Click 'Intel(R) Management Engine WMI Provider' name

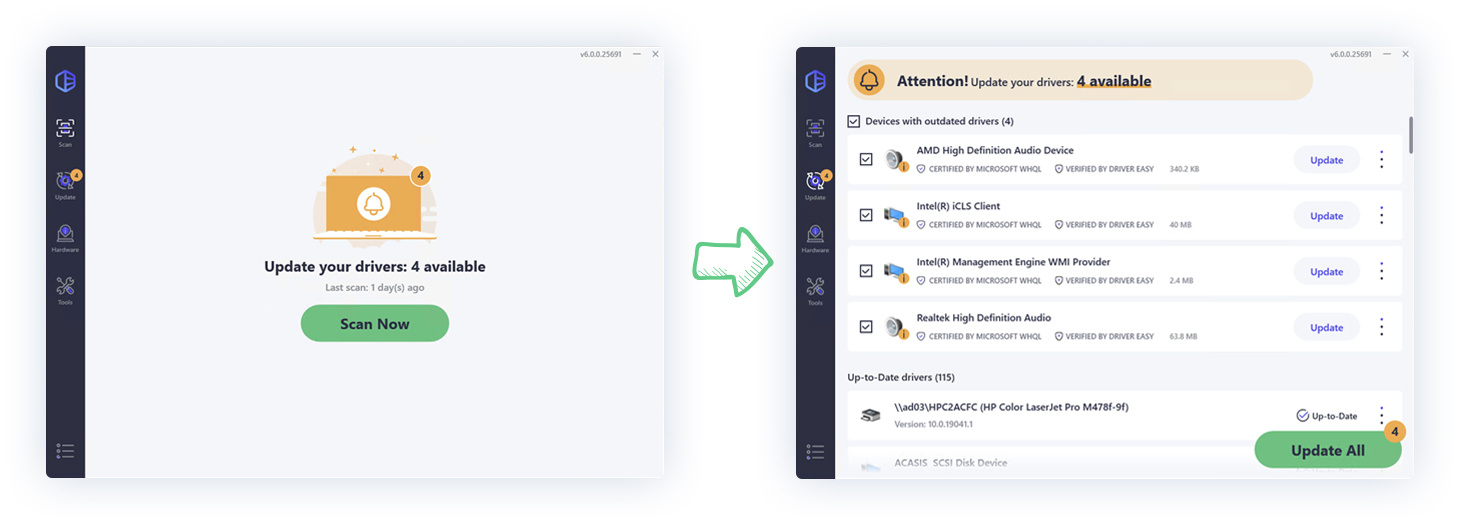tap(1013, 262)
